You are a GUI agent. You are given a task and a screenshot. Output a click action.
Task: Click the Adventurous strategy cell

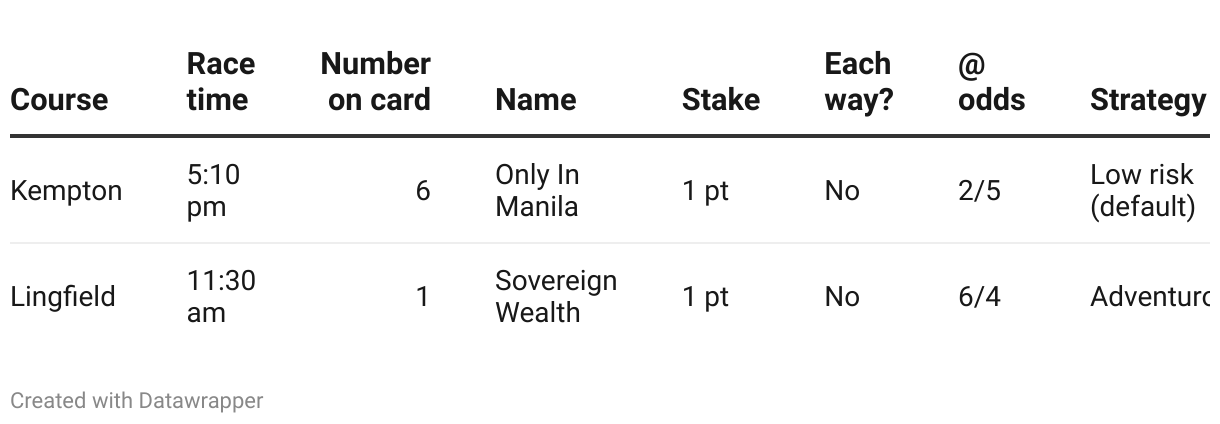(x=1149, y=296)
